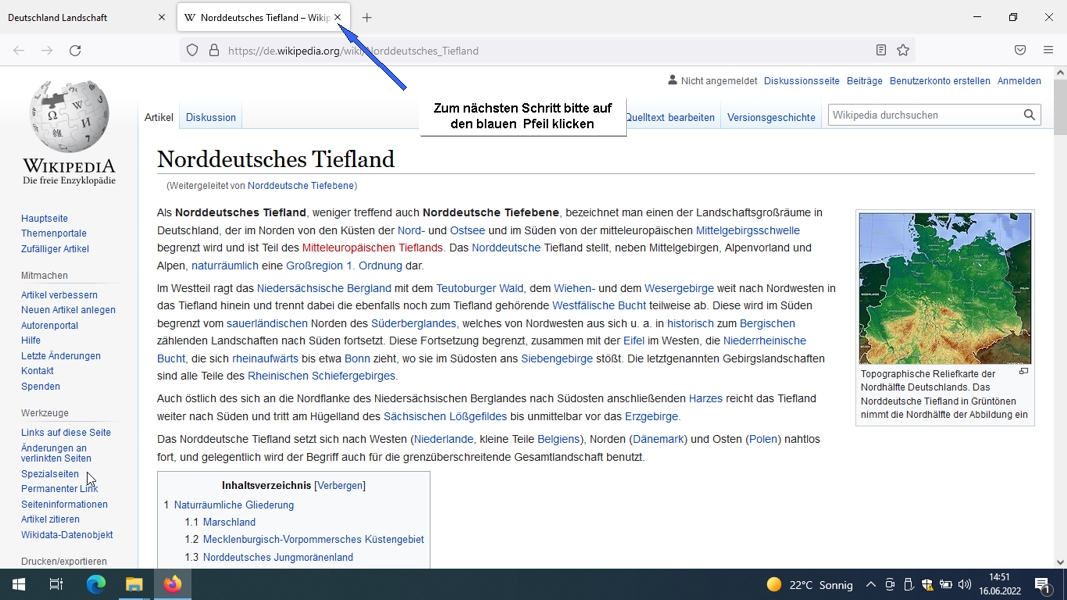Open tracking protection shield icon

[193, 50]
